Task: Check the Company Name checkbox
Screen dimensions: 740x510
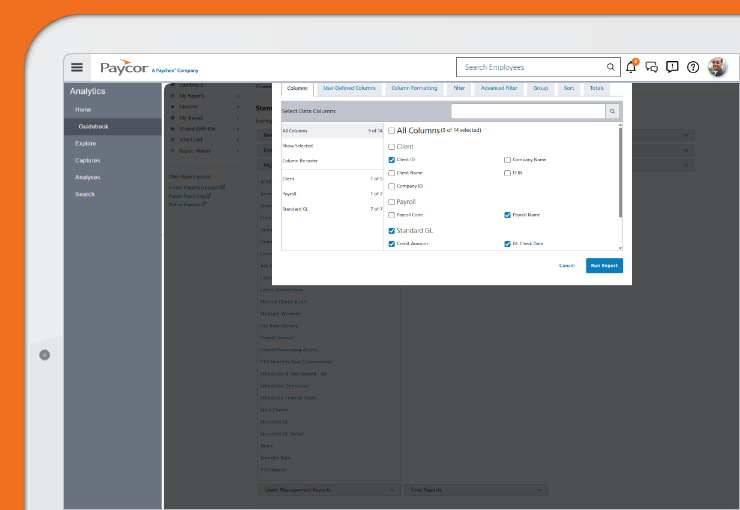Action: tap(507, 160)
